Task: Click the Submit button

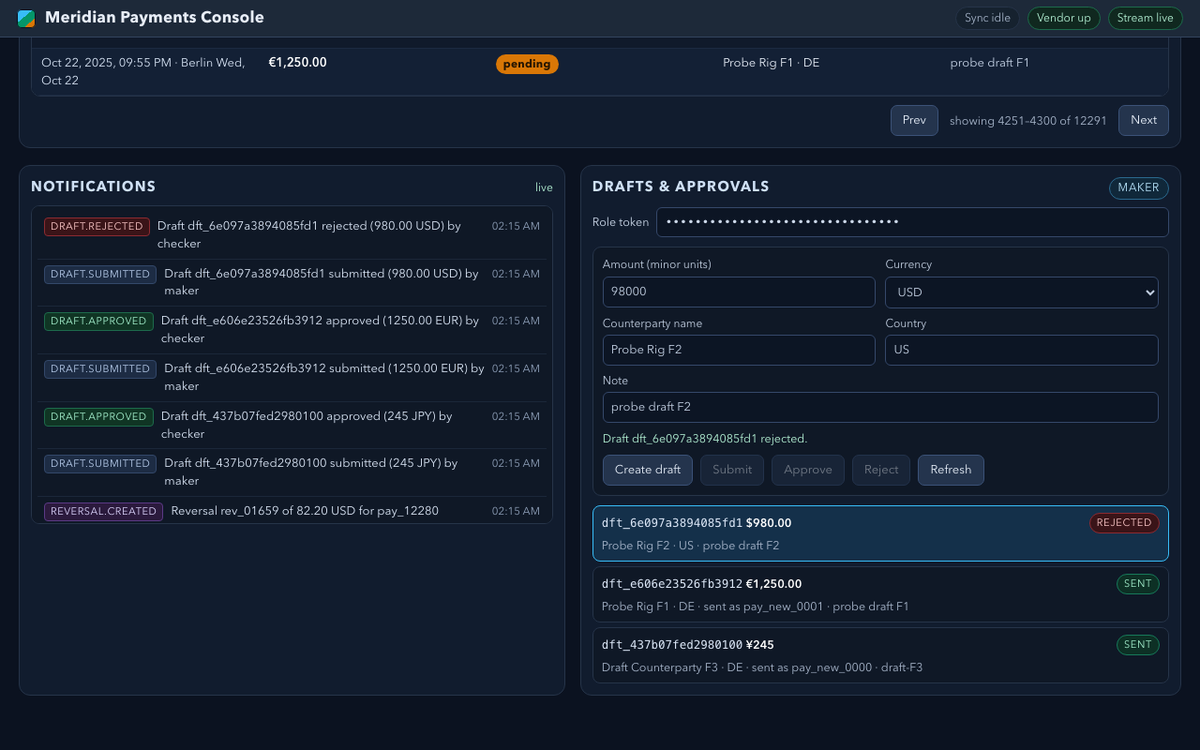Action: (732, 470)
